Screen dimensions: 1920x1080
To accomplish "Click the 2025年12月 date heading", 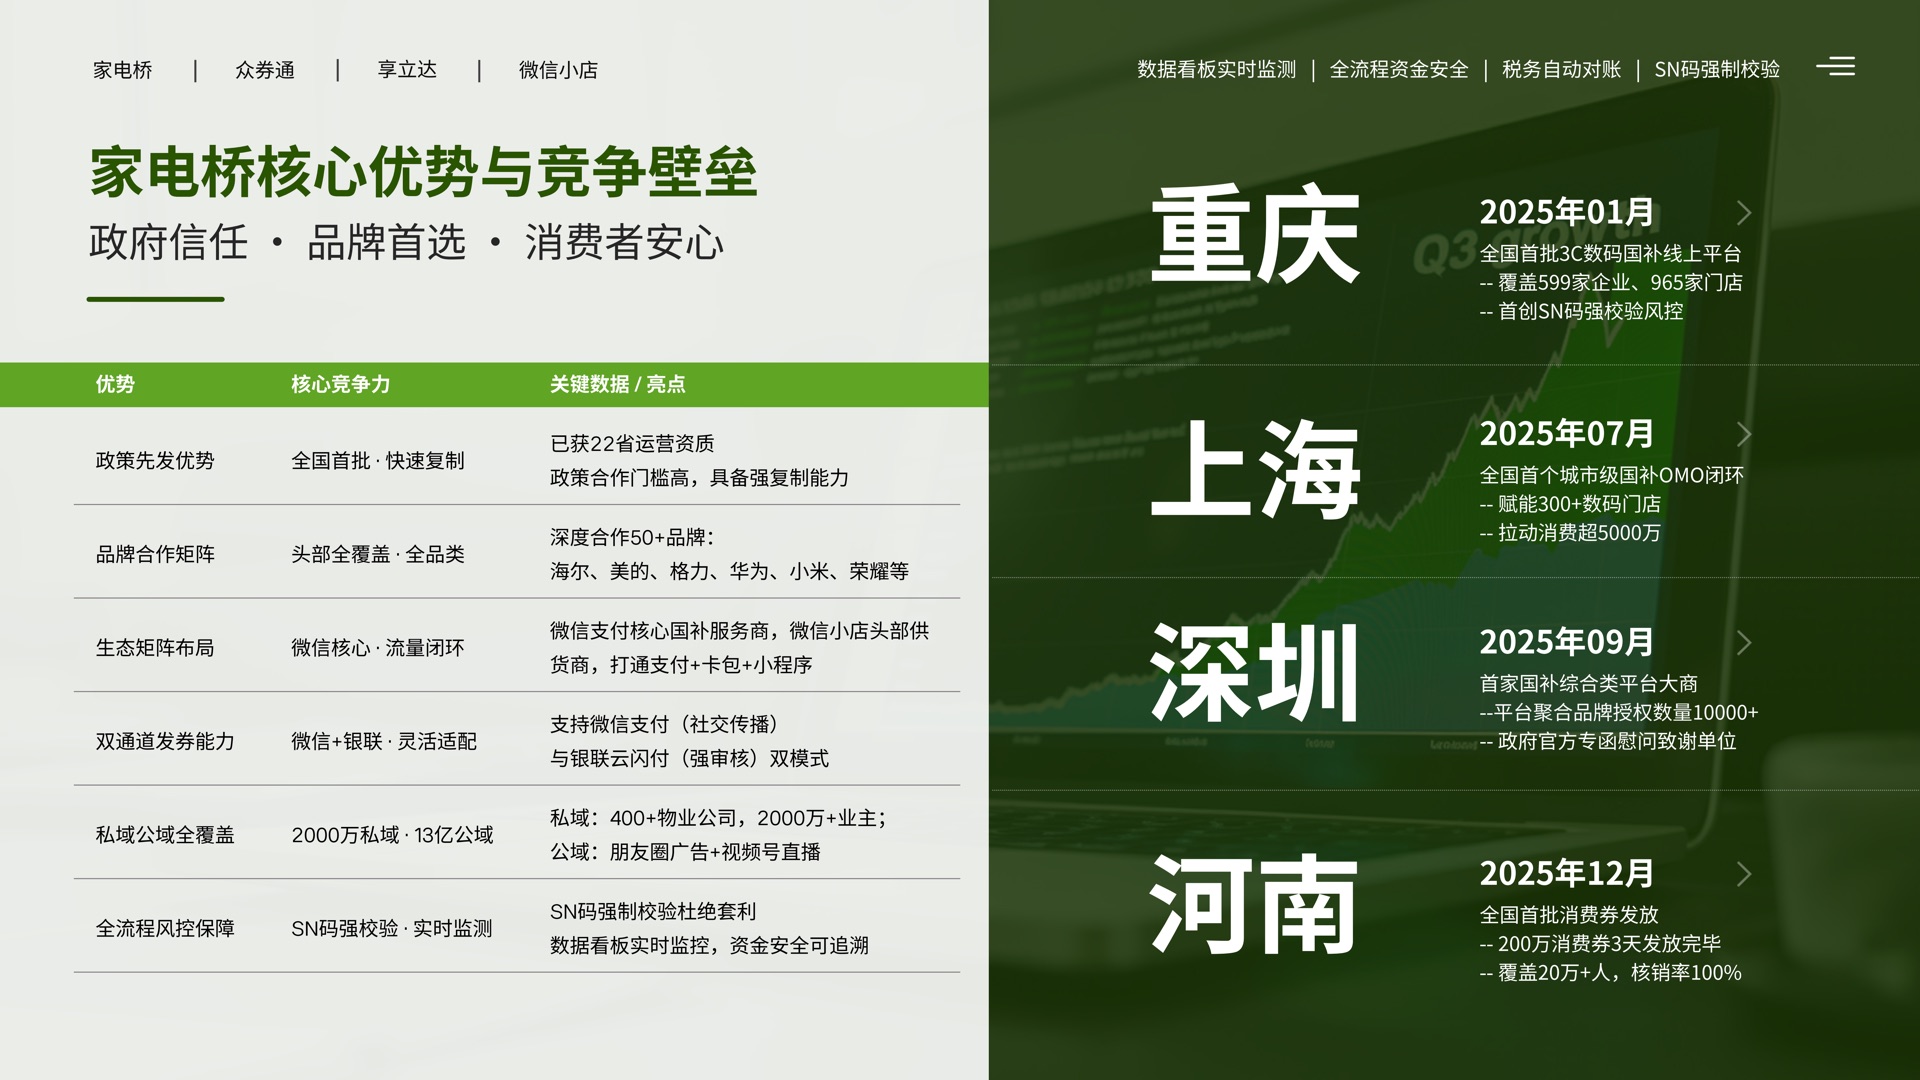I will (x=1567, y=873).
